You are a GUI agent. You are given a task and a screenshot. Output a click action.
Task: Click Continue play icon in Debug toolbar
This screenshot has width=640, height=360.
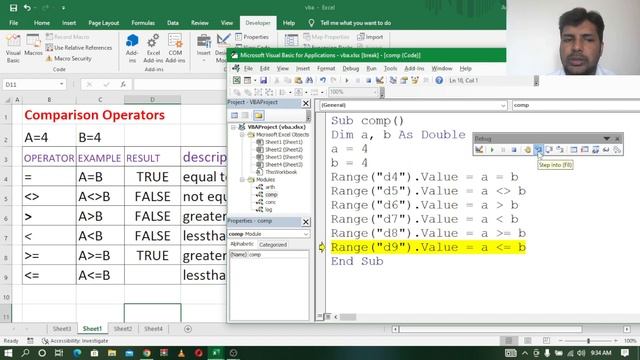492,150
